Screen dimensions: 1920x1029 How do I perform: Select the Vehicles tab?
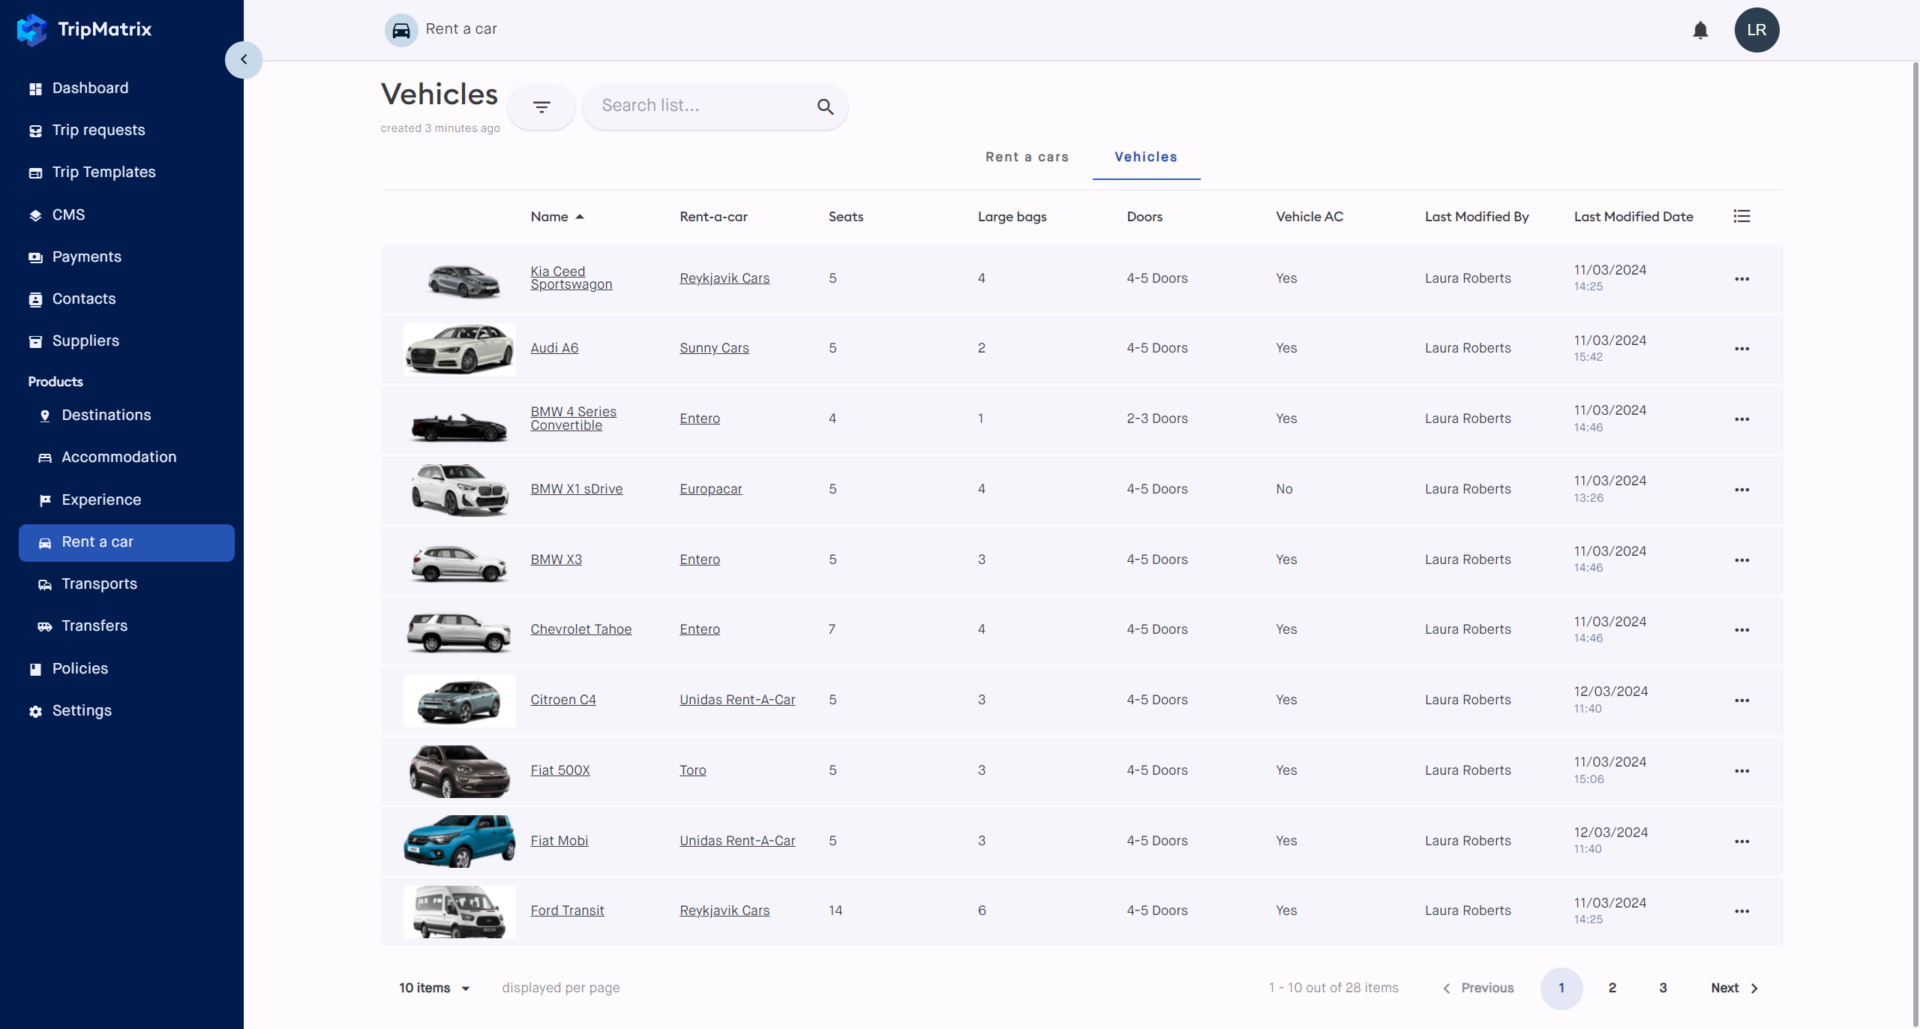coord(1146,157)
